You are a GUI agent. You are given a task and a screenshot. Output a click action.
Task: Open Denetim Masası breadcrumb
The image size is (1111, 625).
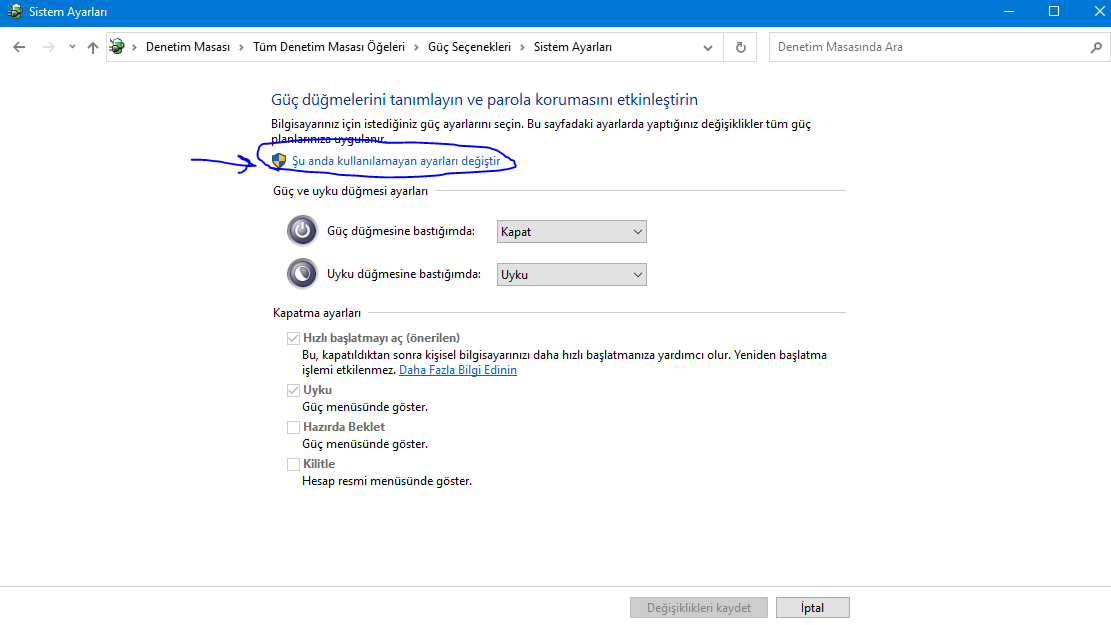click(188, 47)
